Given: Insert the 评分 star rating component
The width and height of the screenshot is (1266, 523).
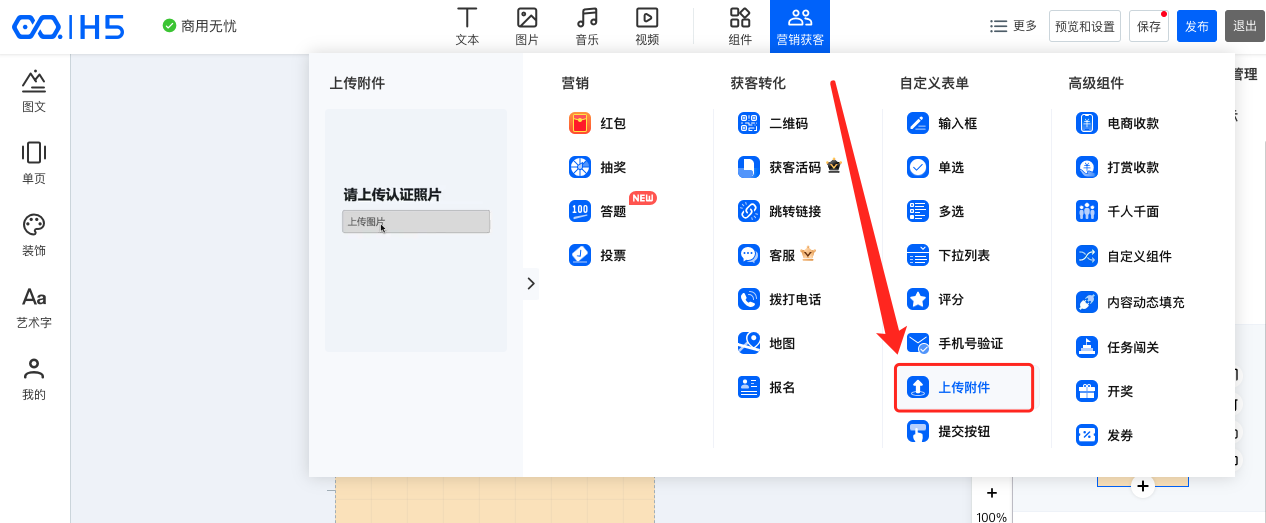Looking at the screenshot, I should pos(936,299).
